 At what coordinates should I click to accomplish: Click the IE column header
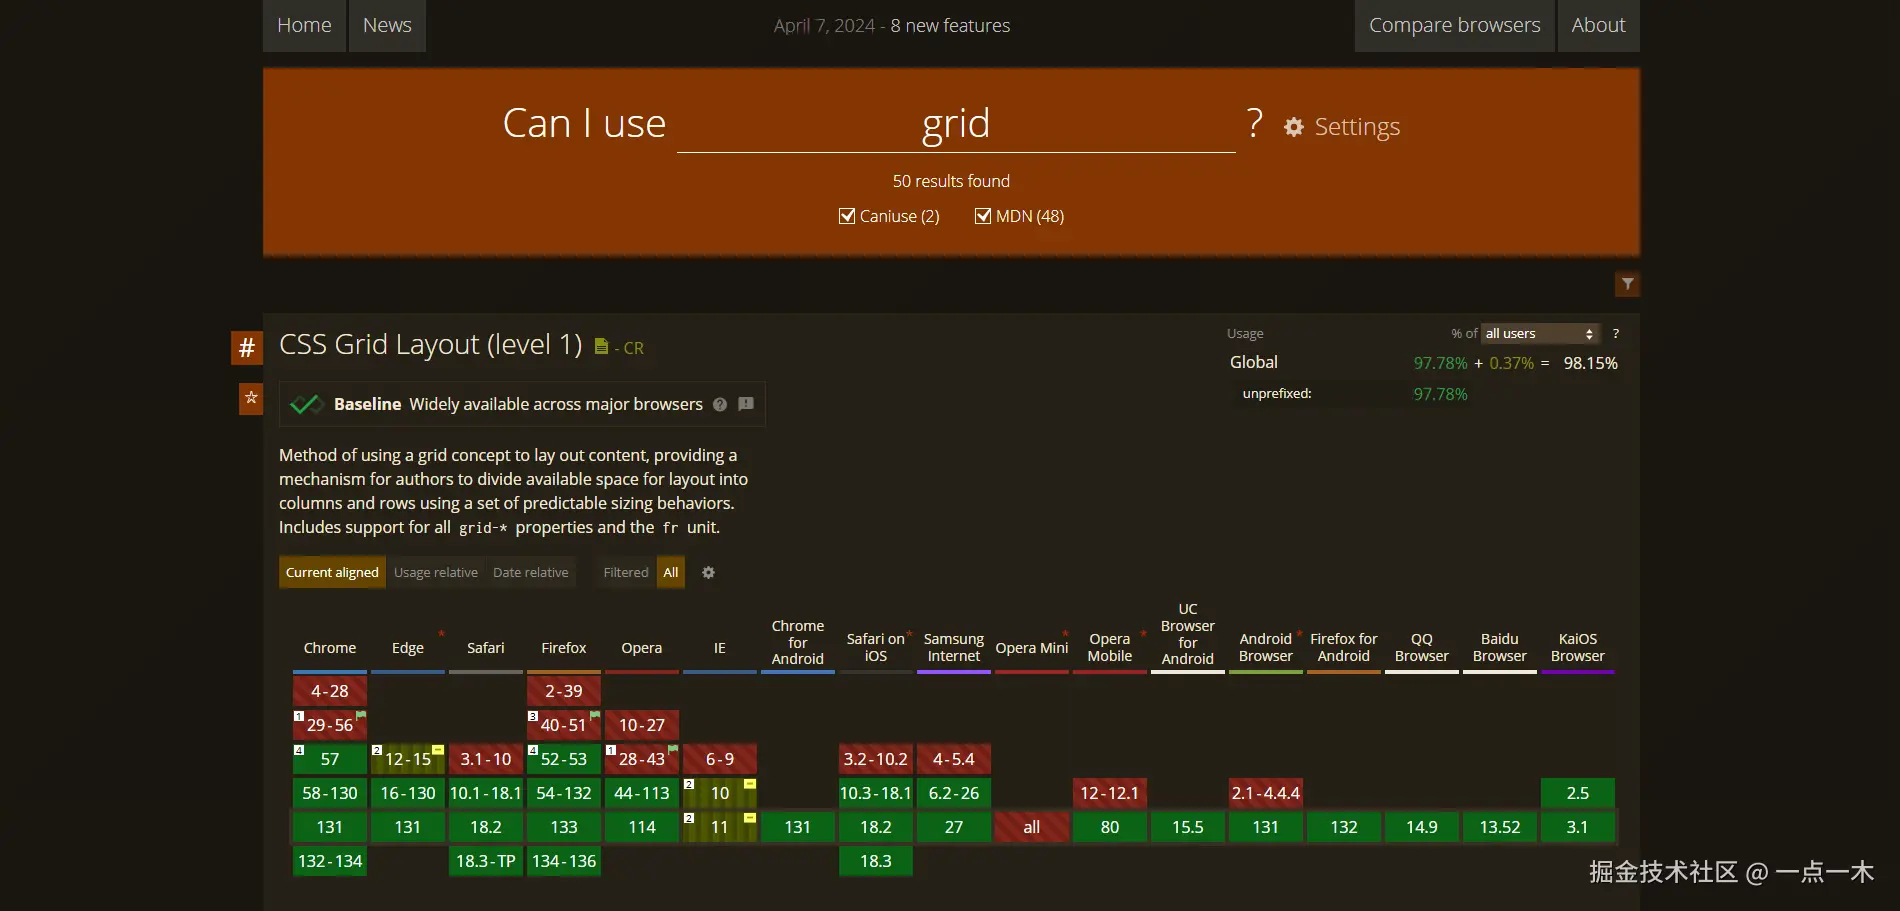click(720, 648)
